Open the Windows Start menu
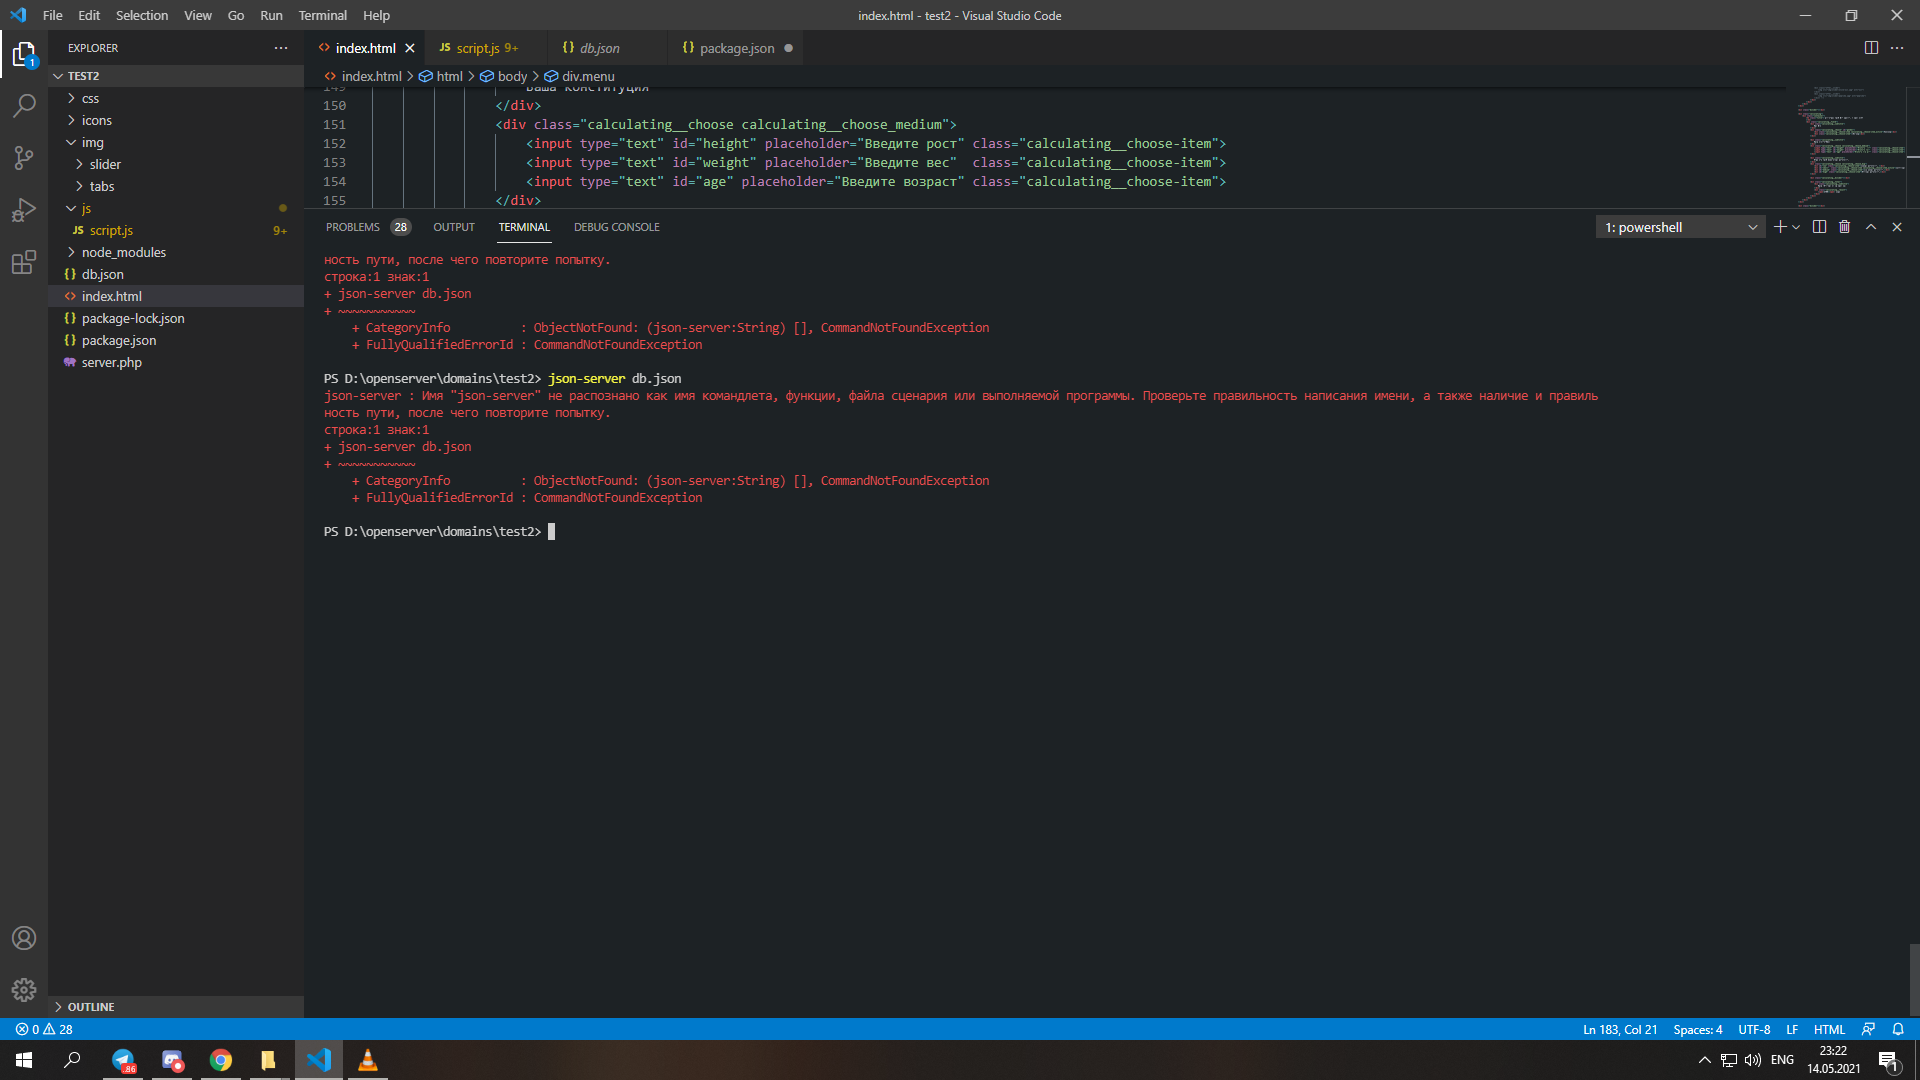Viewport: 1920px width, 1080px height. [24, 1060]
